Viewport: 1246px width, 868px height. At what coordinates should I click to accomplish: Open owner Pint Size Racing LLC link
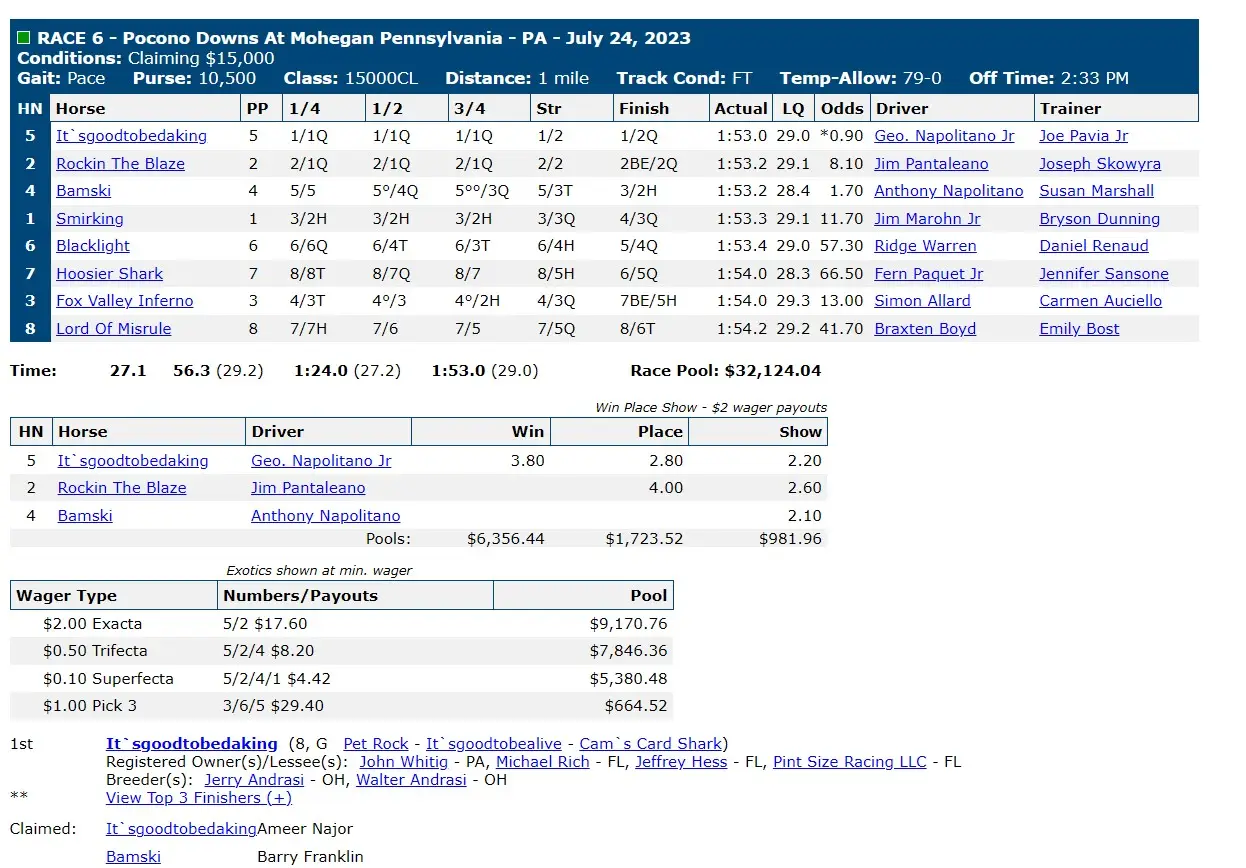pos(850,762)
